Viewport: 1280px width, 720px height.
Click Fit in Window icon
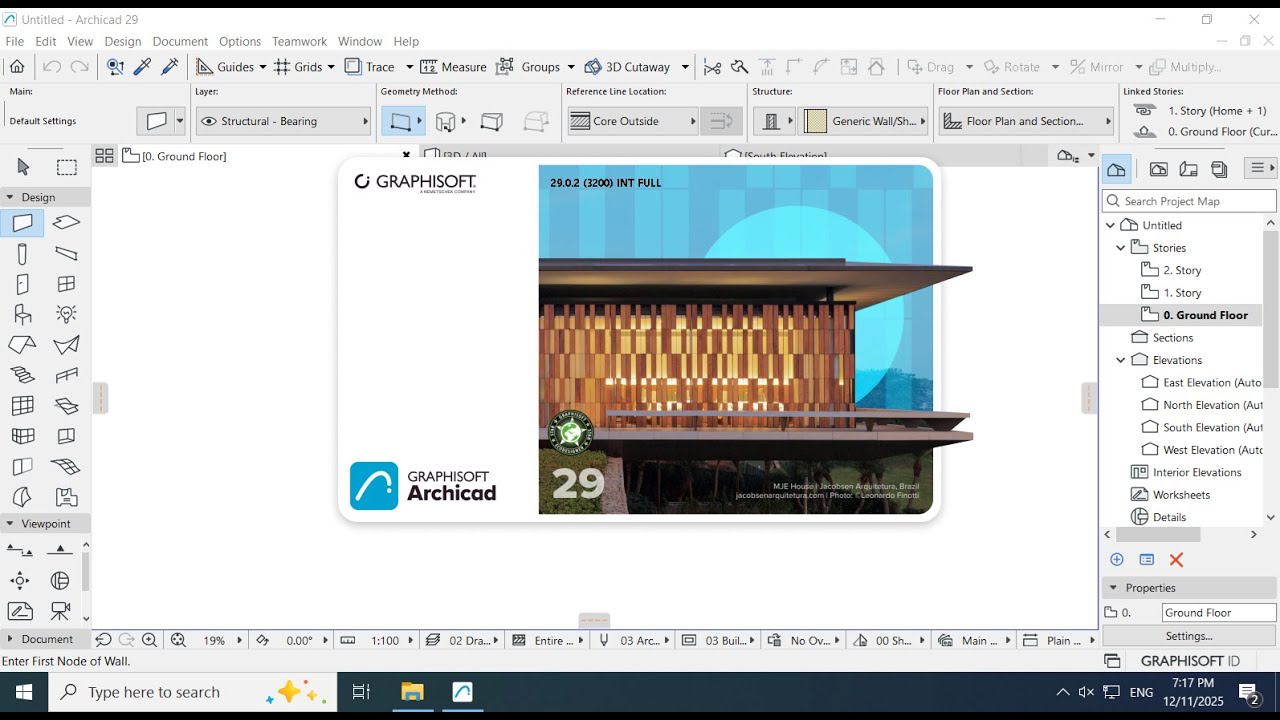[178, 640]
